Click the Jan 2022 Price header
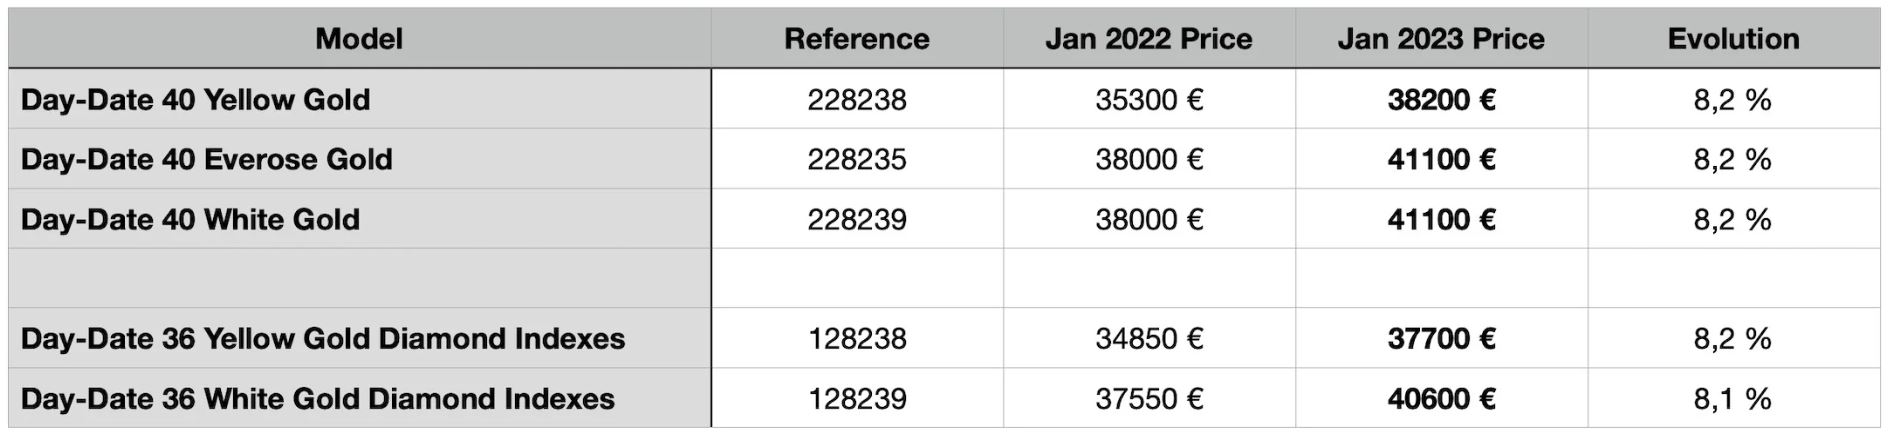 (1149, 39)
